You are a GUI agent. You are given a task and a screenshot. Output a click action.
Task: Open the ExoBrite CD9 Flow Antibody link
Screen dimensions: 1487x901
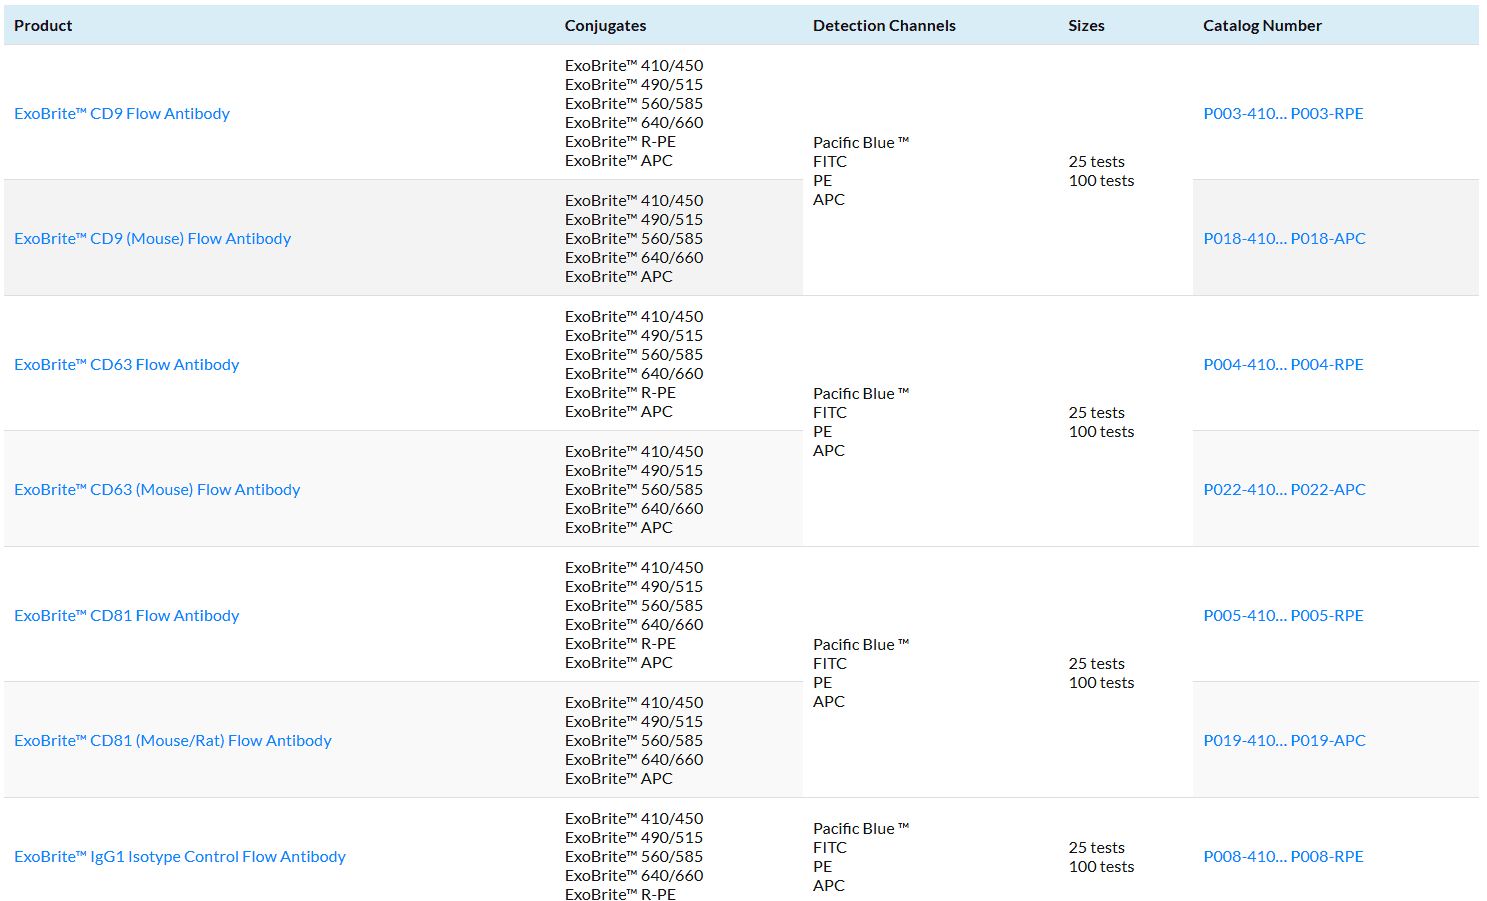(x=122, y=114)
